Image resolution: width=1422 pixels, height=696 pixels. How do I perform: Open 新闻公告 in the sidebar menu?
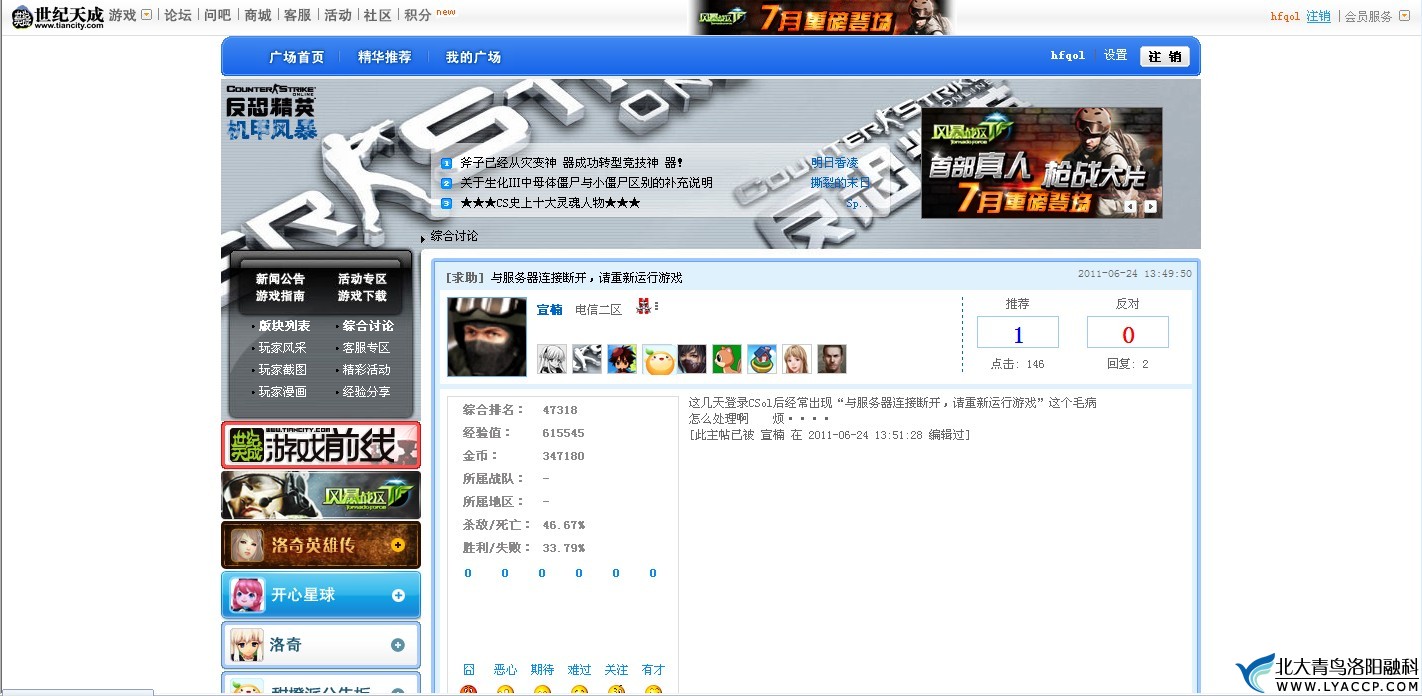280,279
